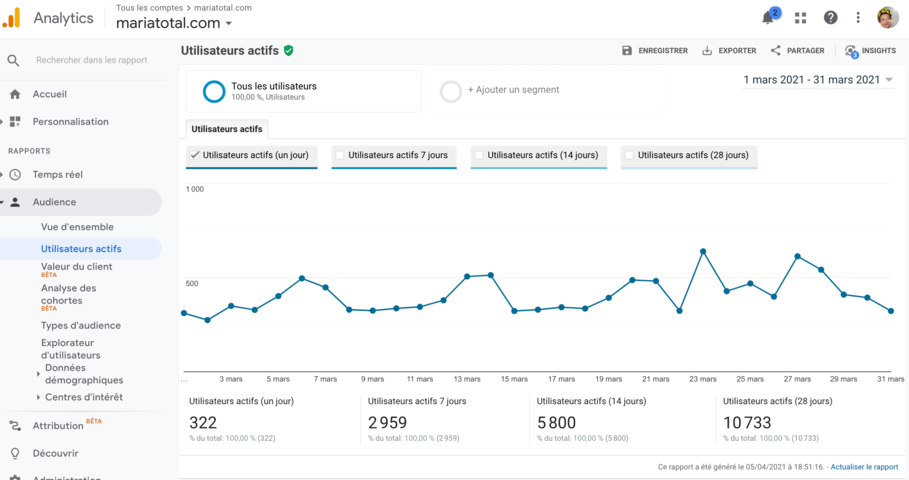Open the user profile avatar
The height and width of the screenshot is (480, 909).
pos(887,18)
